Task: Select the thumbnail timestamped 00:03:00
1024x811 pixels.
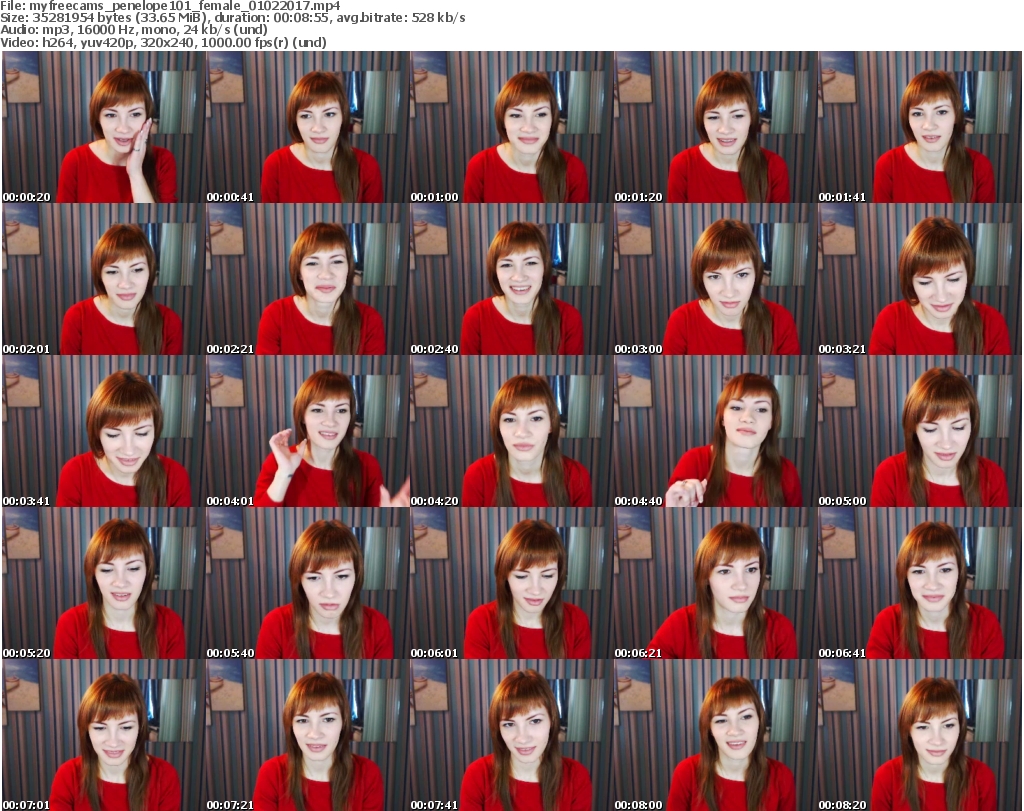Action: click(x=715, y=279)
